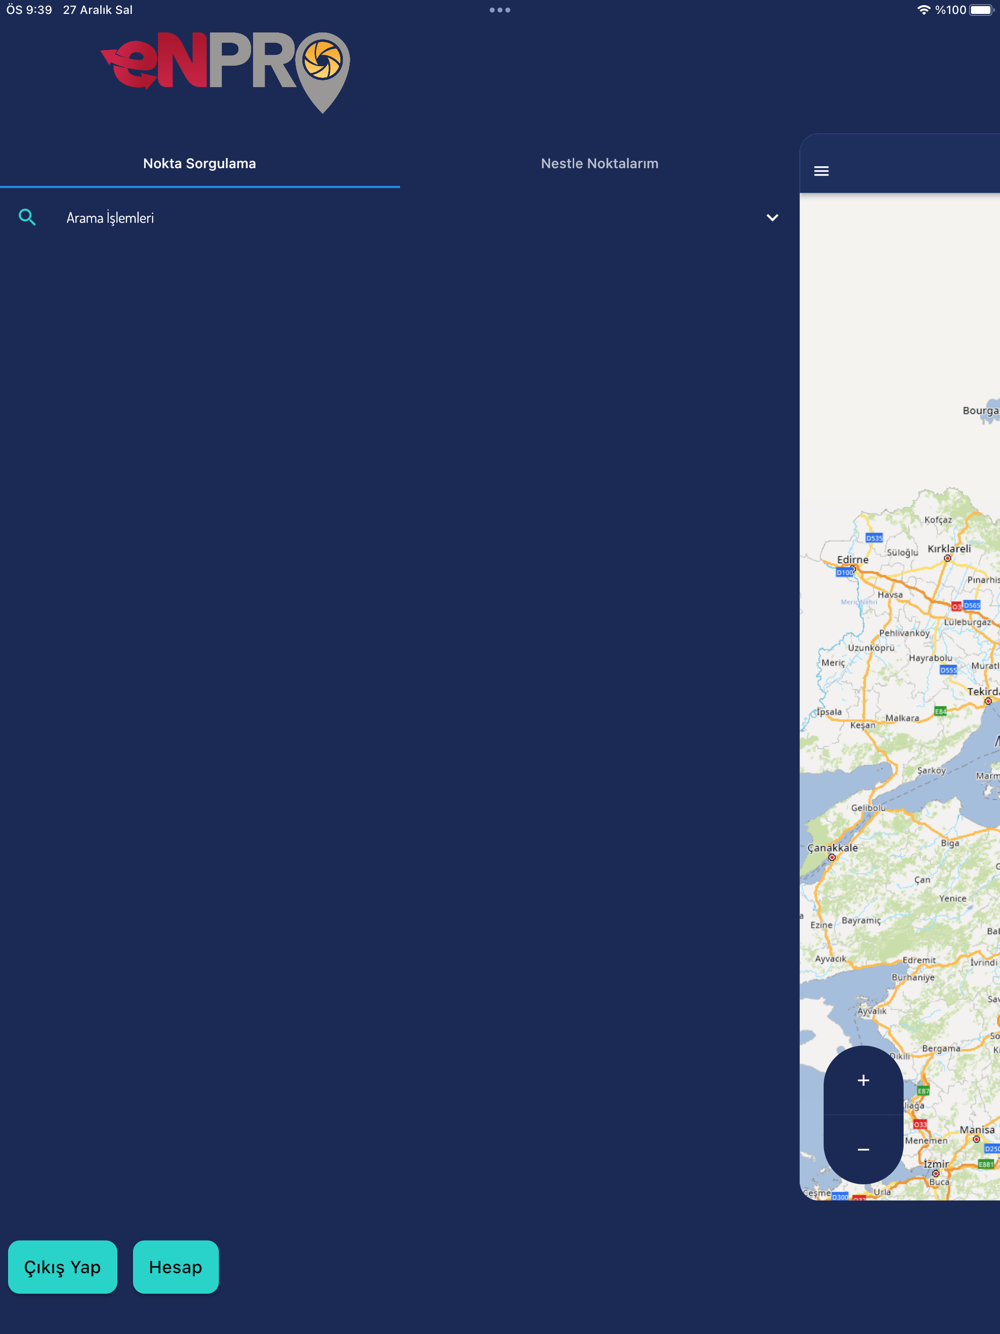
Task: Tap the eNPRO logo
Action: tap(226, 72)
